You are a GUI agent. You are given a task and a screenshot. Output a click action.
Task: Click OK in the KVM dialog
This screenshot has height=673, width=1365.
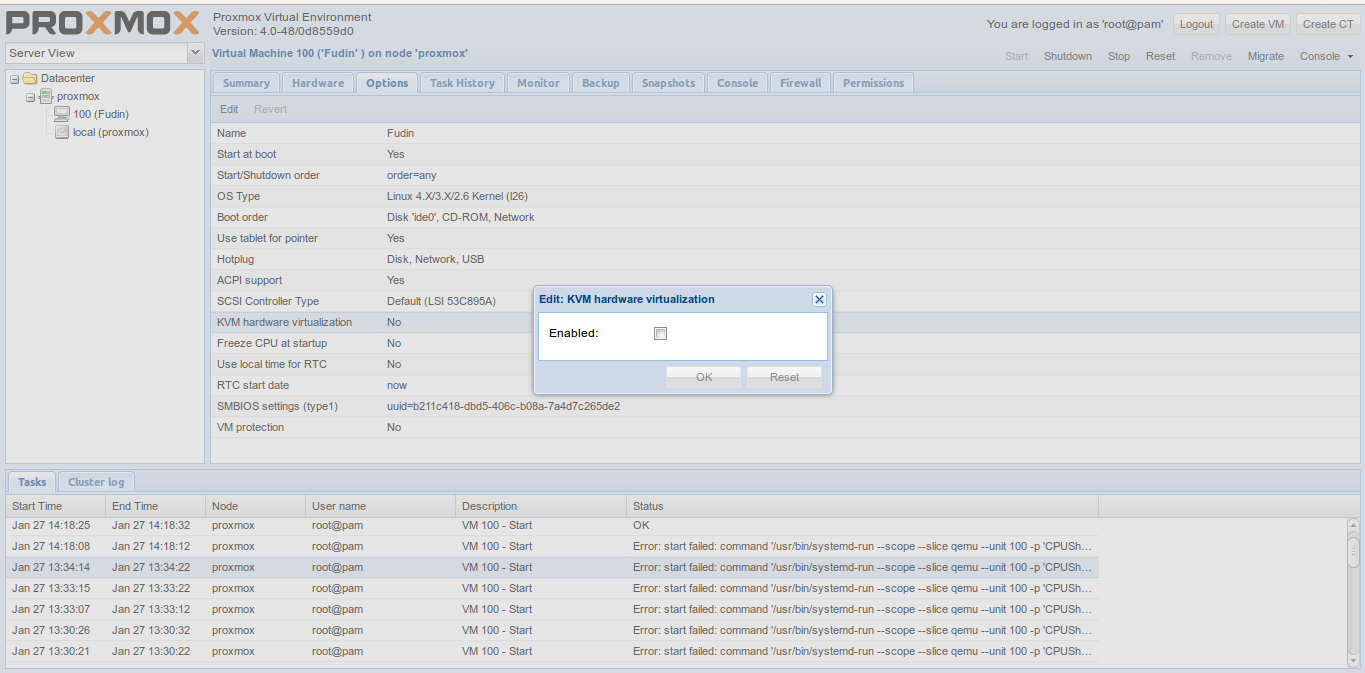click(x=704, y=377)
